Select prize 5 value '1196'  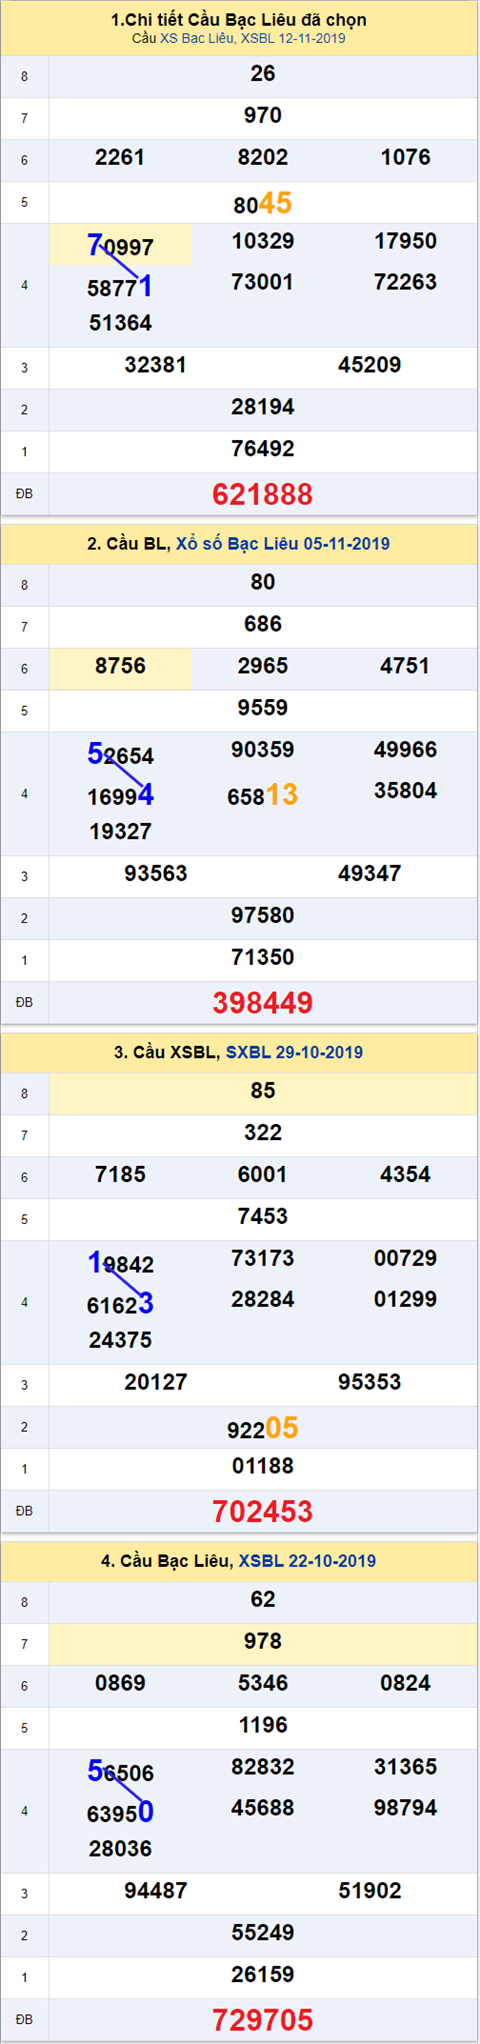(263, 1726)
